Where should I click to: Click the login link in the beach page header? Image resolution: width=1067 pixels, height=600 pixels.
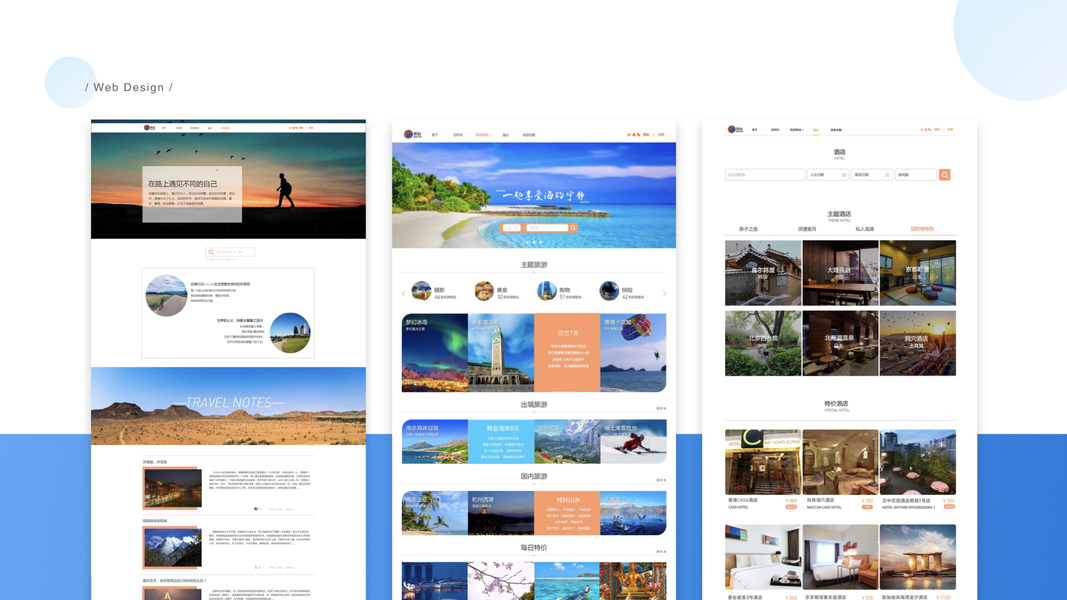646,135
